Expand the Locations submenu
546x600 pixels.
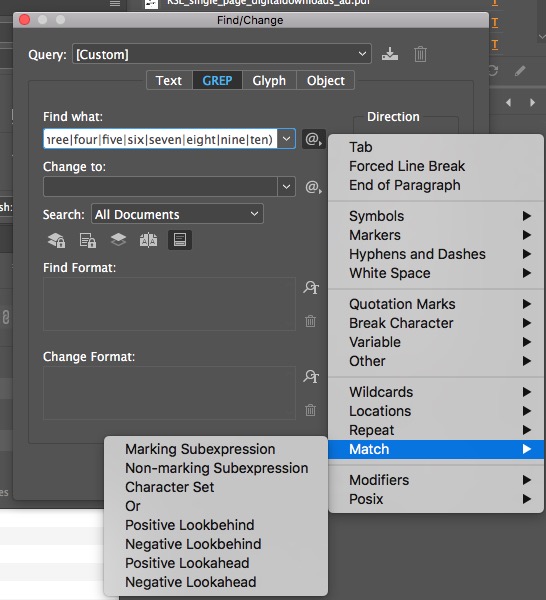(436, 411)
